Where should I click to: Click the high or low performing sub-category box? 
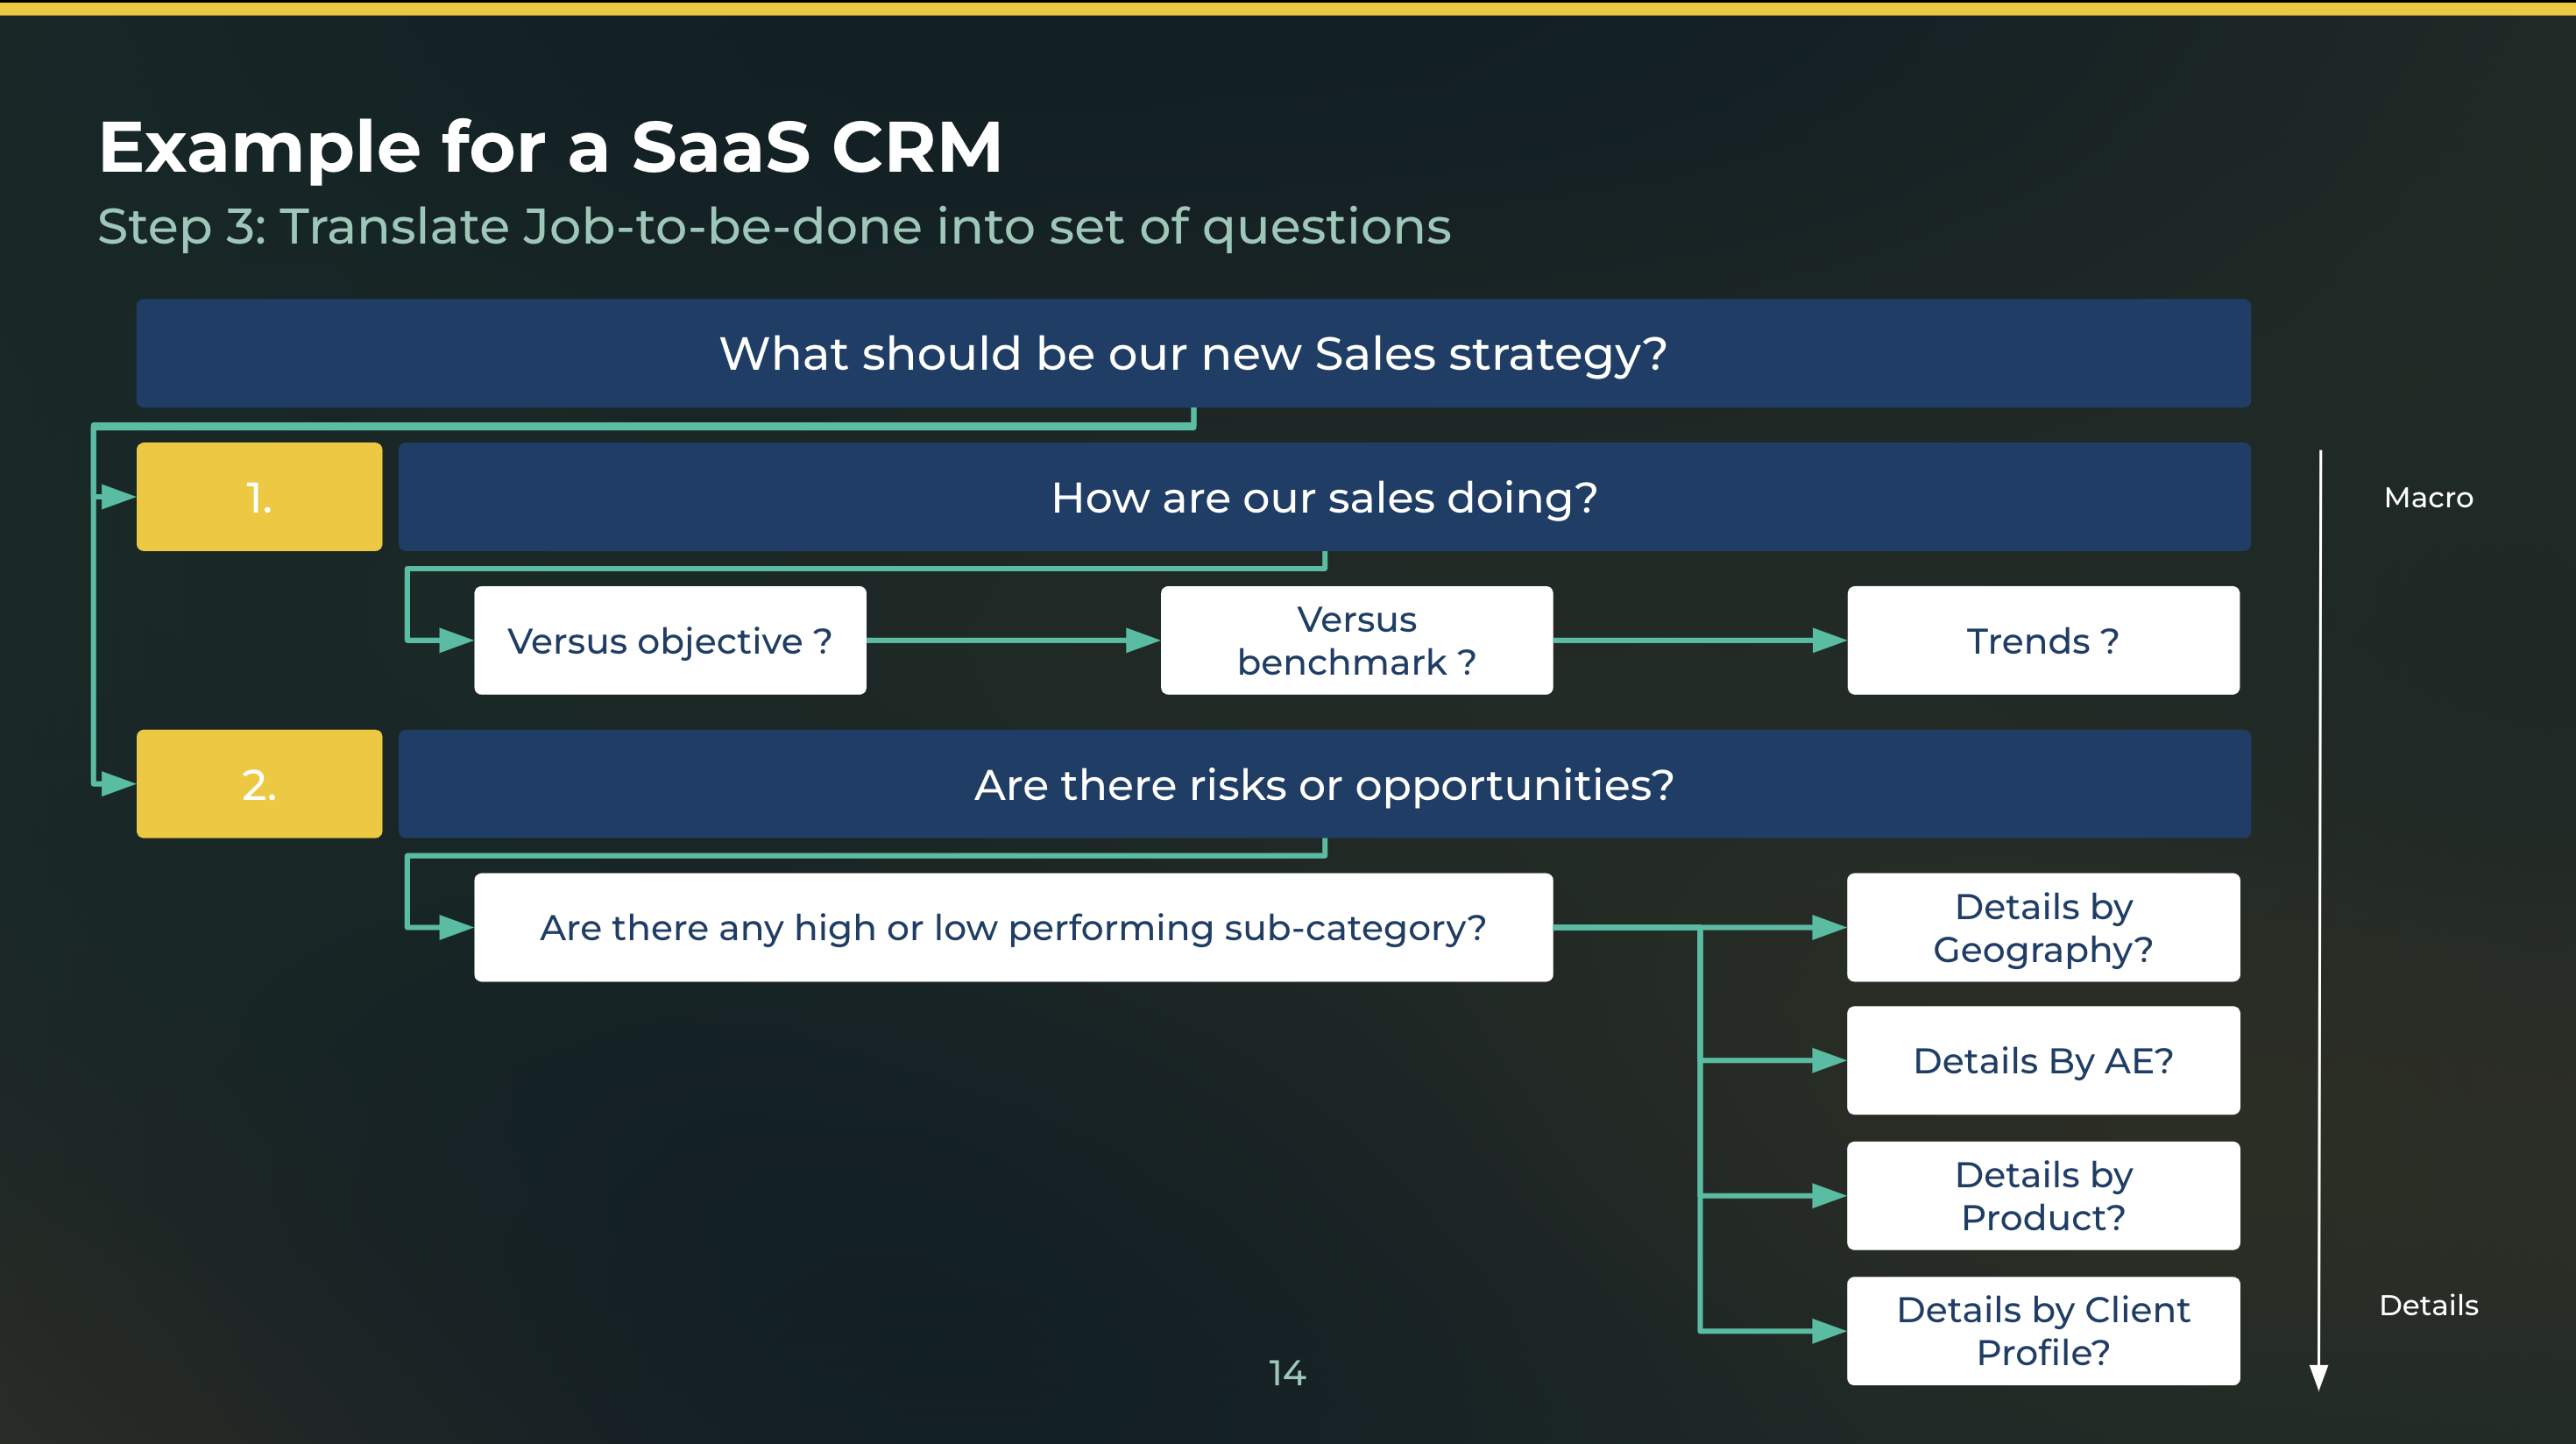[x=1012, y=927]
